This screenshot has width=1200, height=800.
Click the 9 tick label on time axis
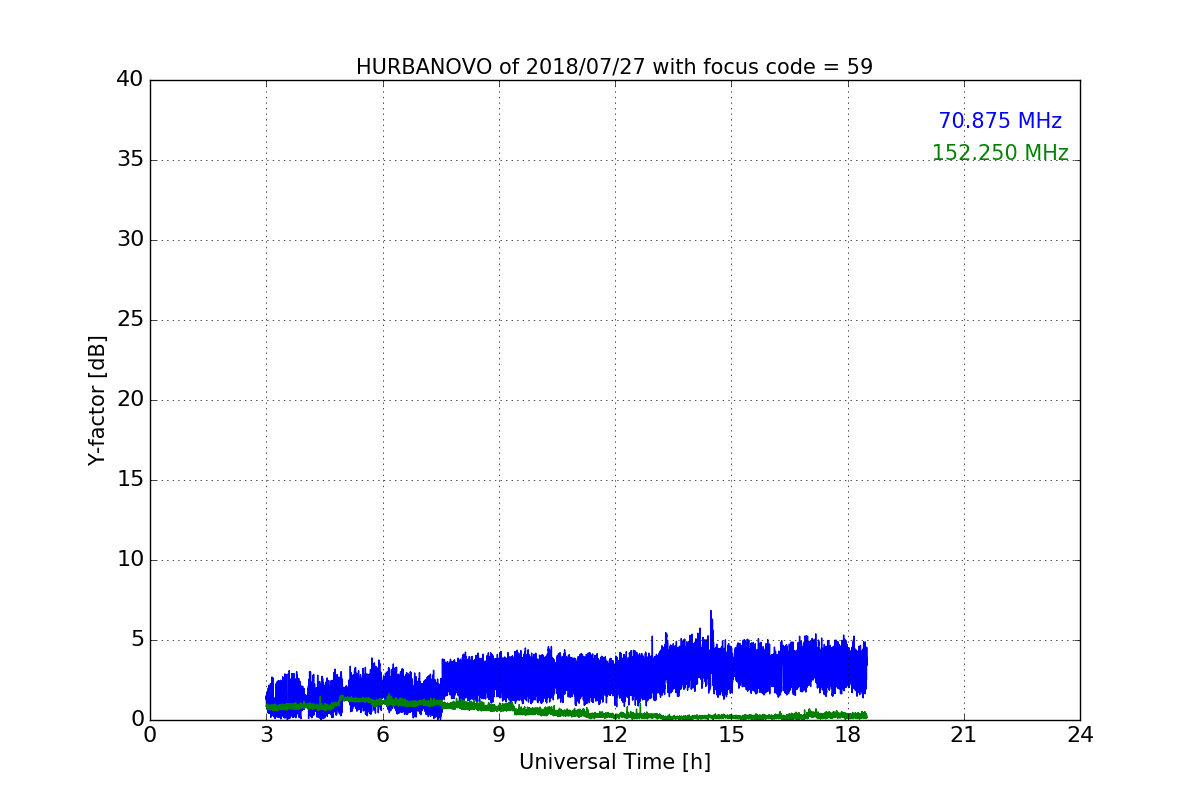click(499, 735)
